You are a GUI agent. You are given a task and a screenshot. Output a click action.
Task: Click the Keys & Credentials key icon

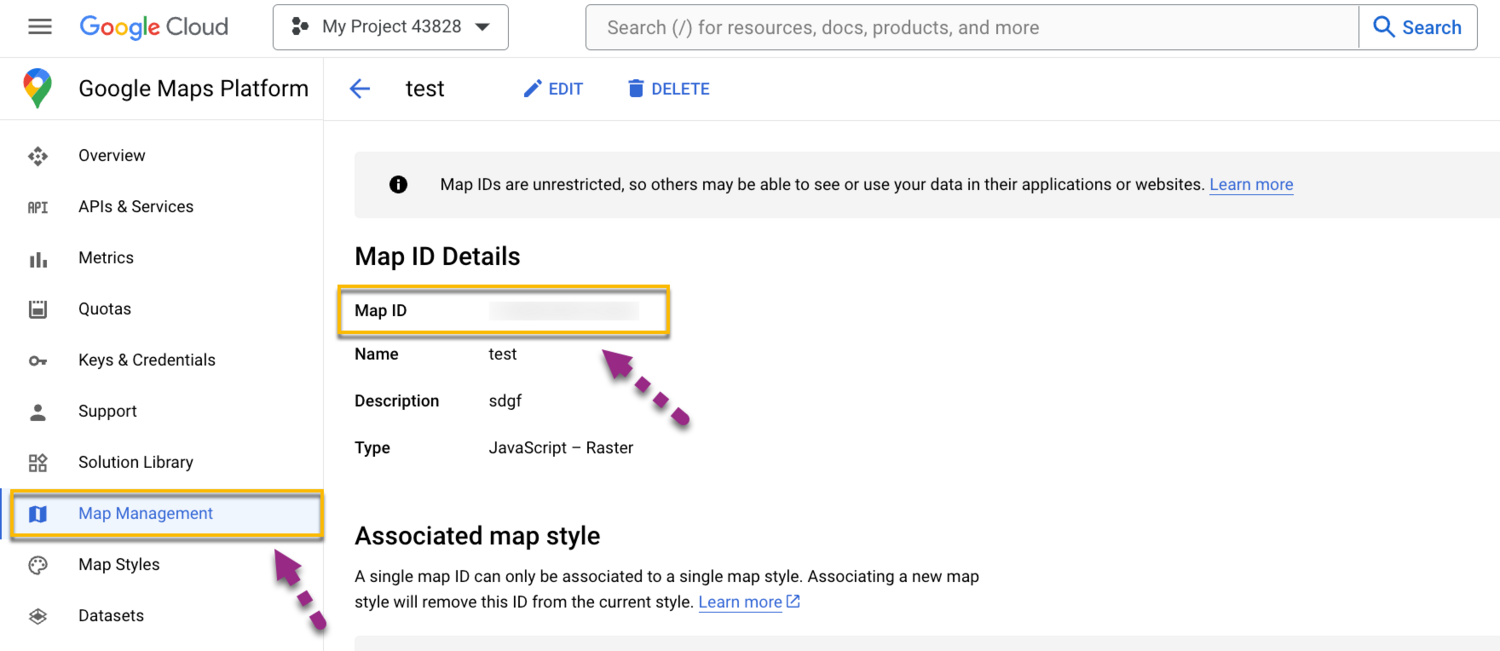click(x=38, y=361)
